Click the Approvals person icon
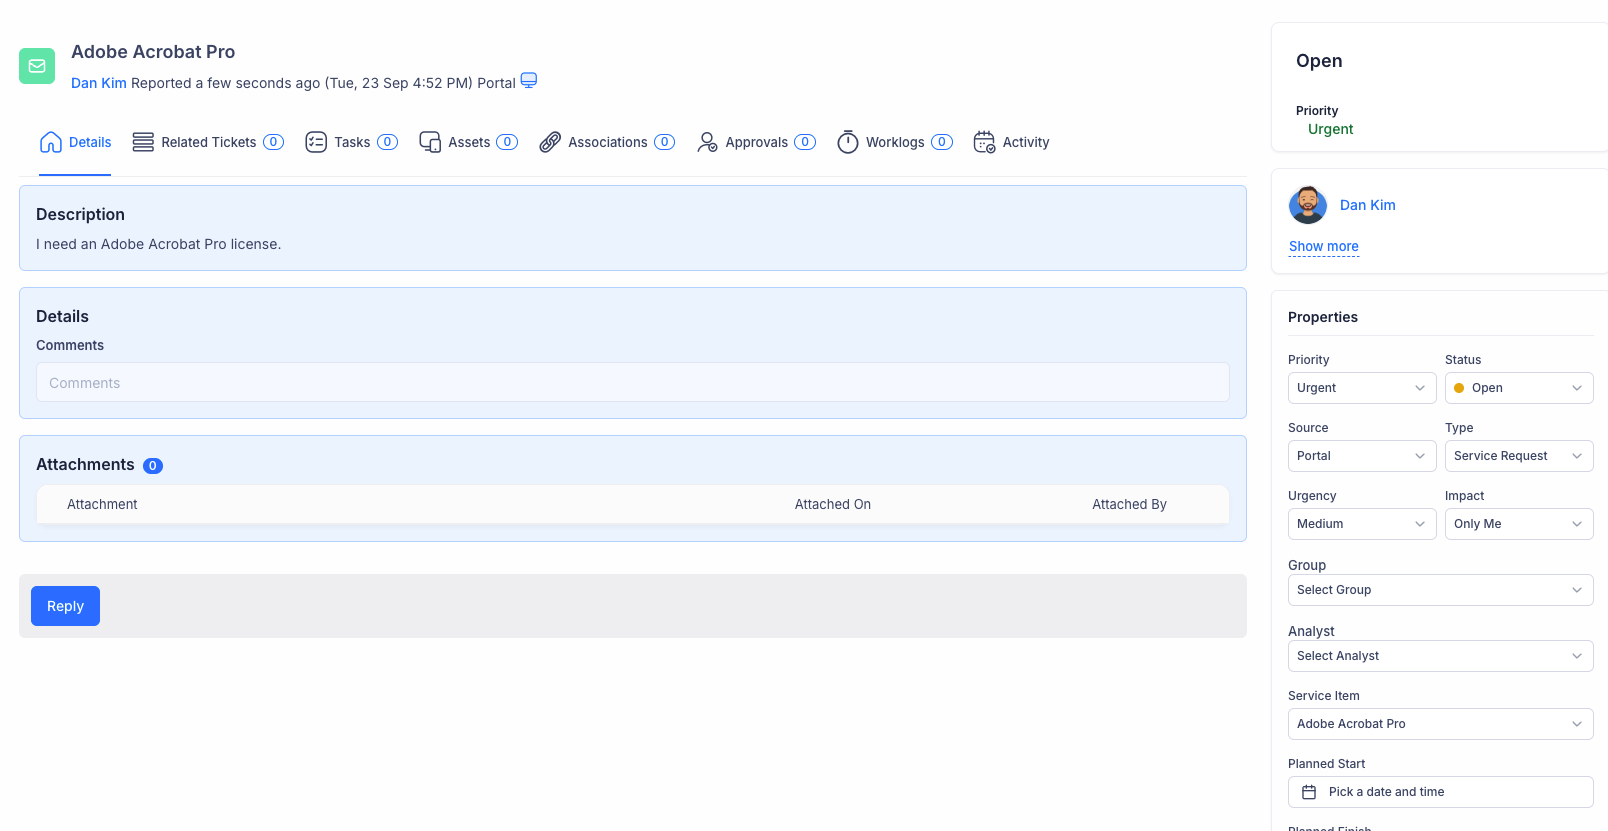This screenshot has width=1608, height=831. click(x=707, y=142)
